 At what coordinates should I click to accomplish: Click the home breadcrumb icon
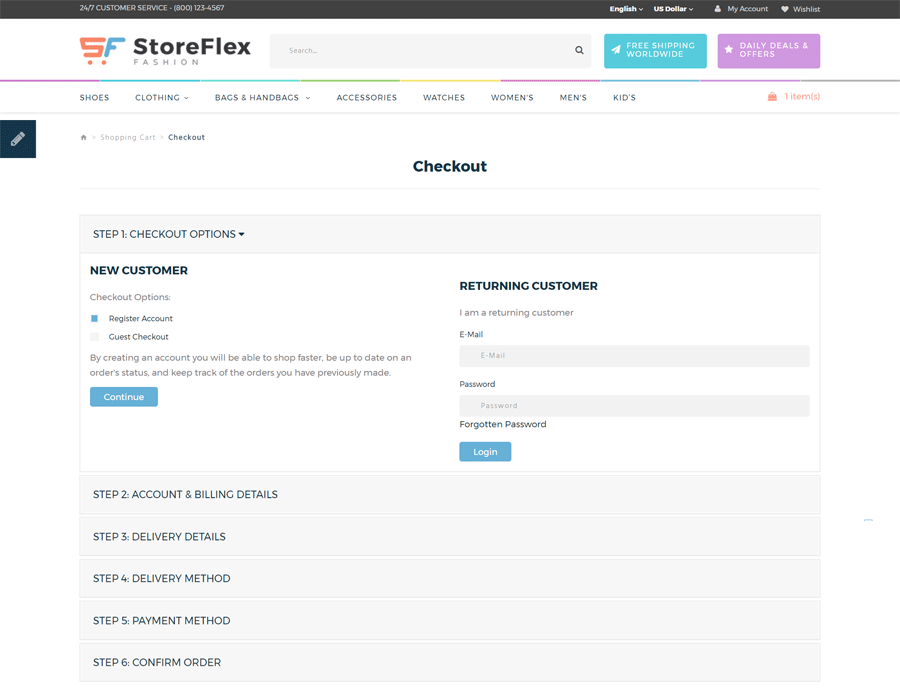(x=84, y=137)
